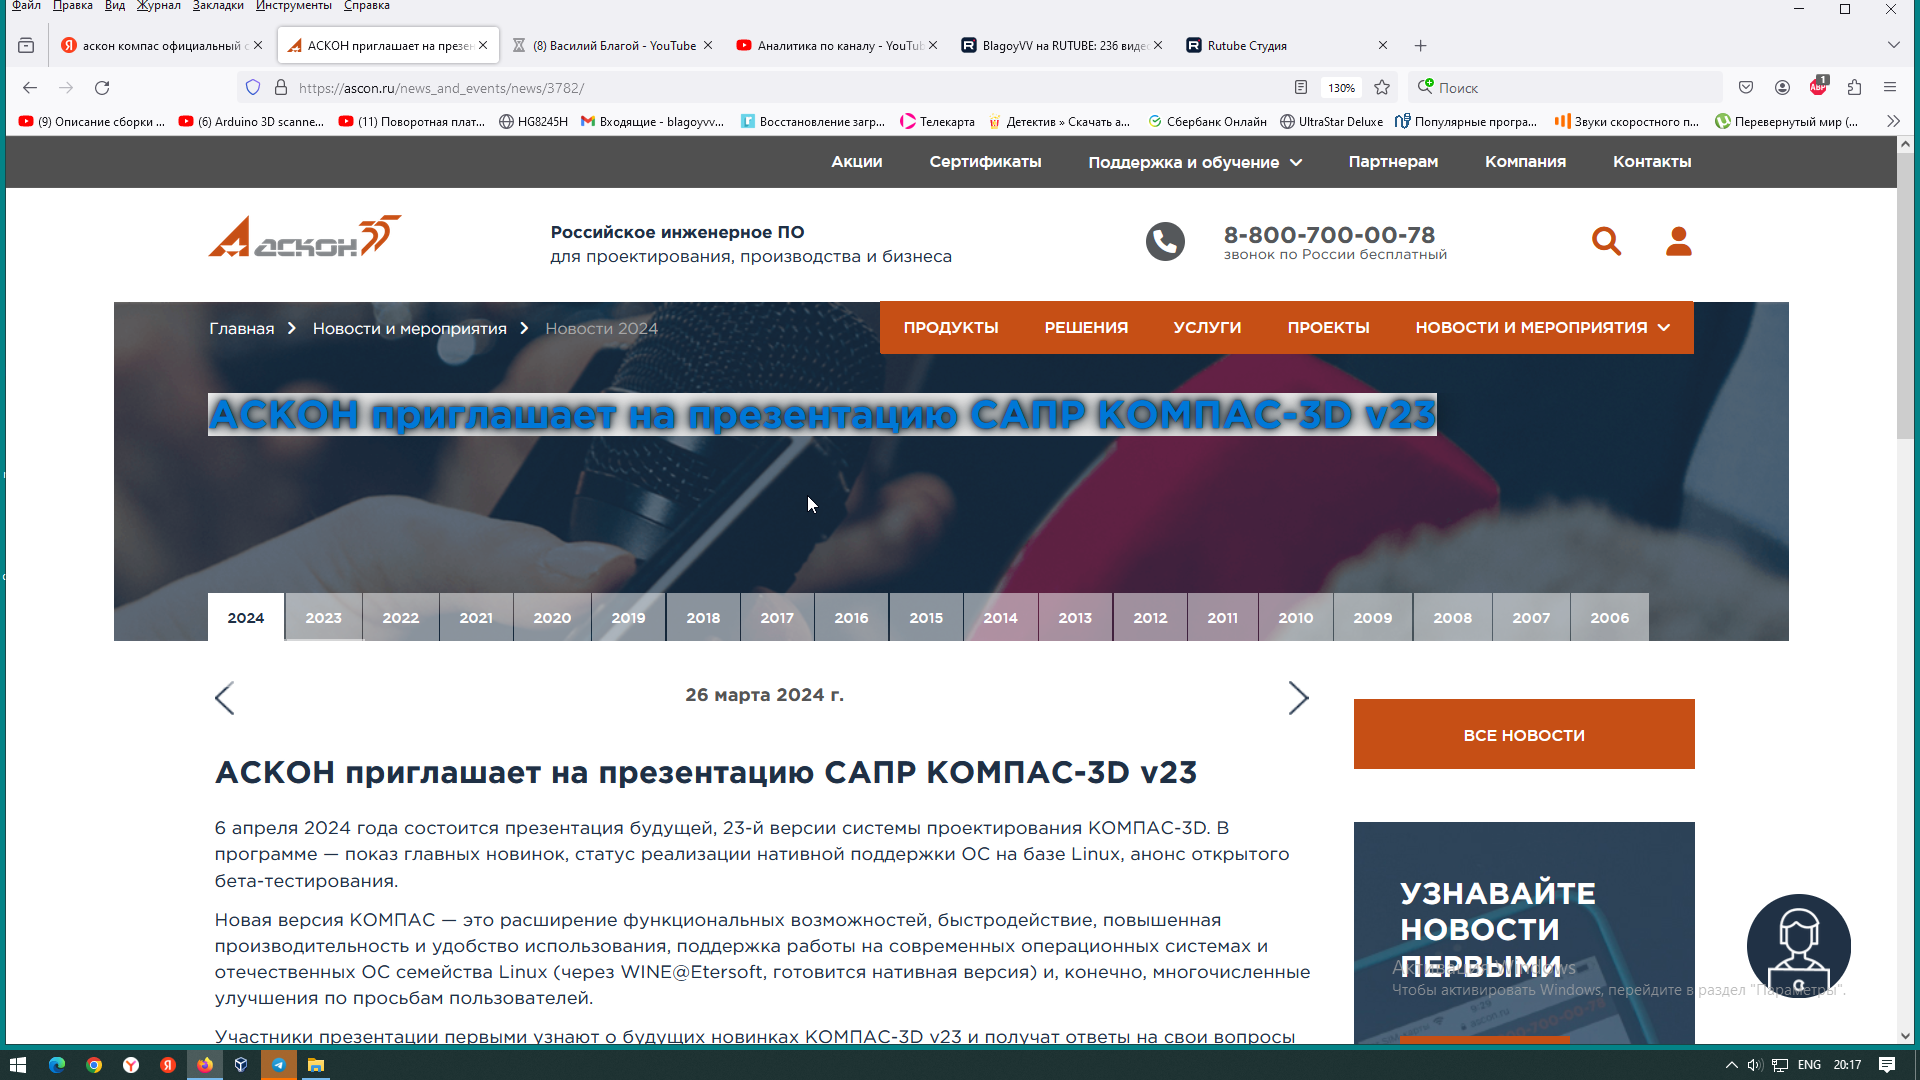The image size is (1920, 1080).
Task: Toggle reader view in the address bar
Action: 1302,88
